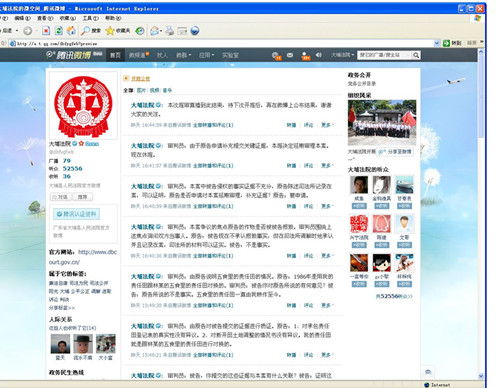The image size is (500, 388).
Task: Click the IE History icon
Action: click(140, 31)
